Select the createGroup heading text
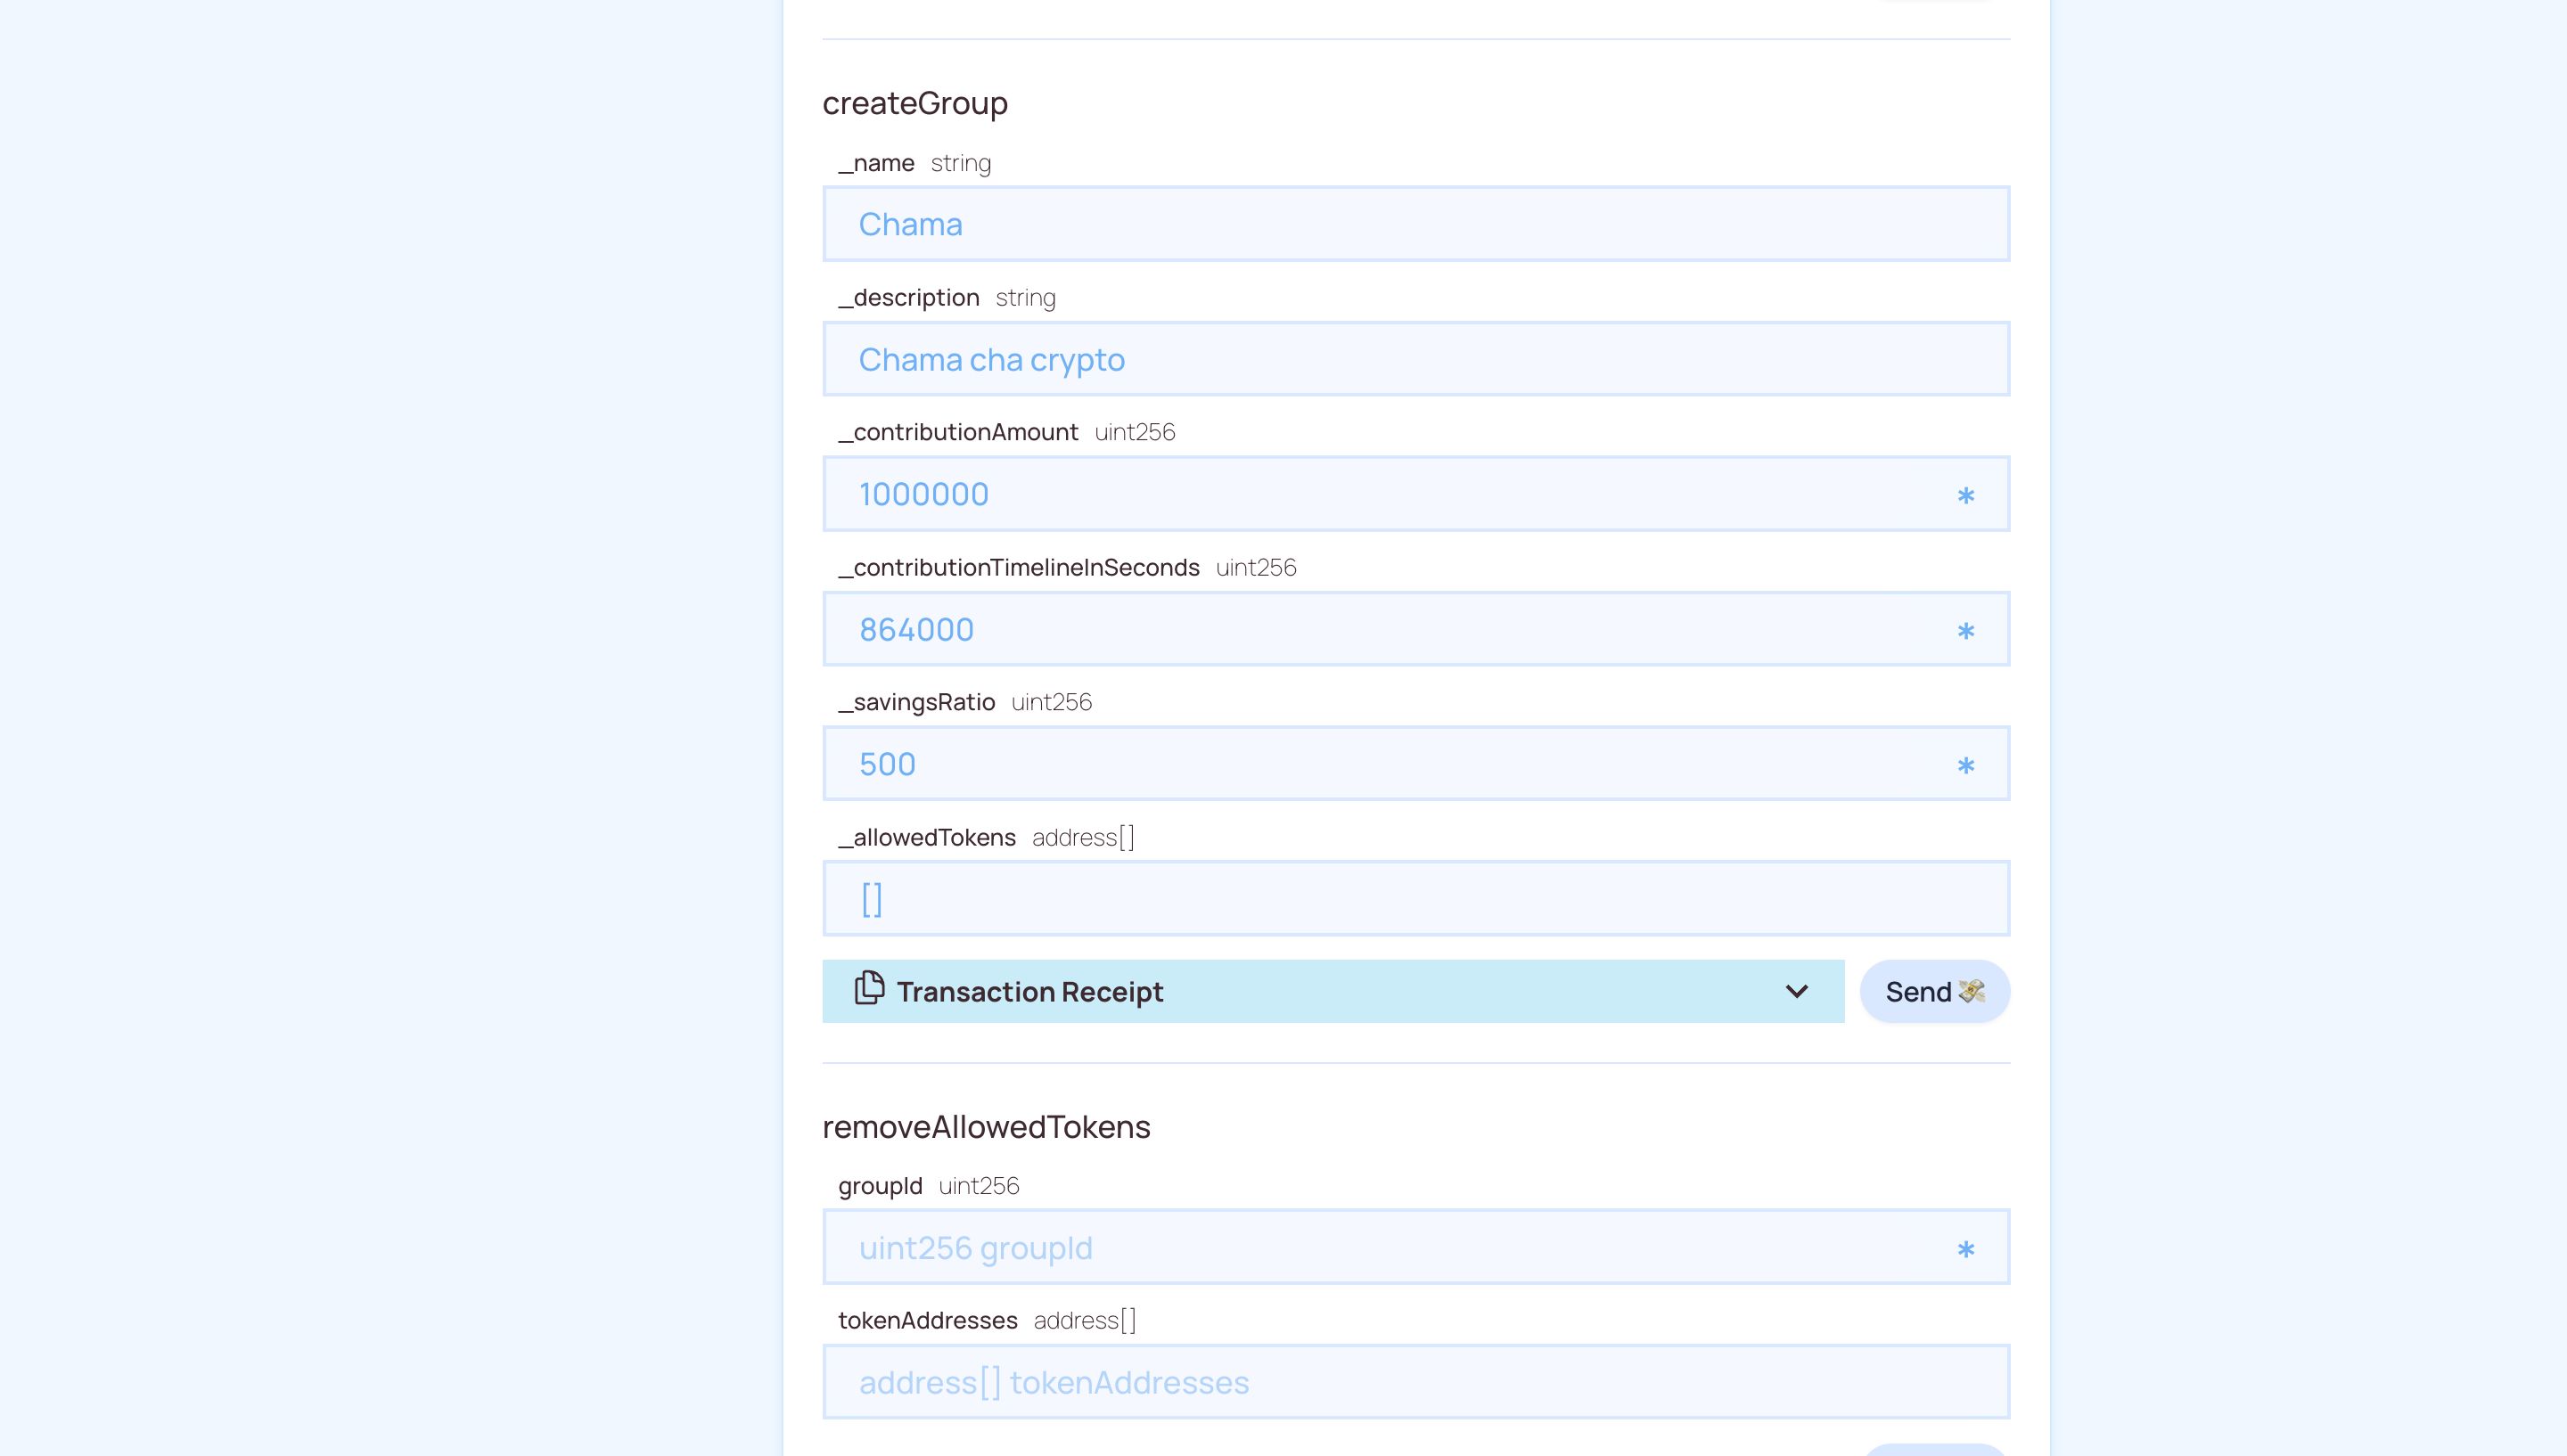The width and height of the screenshot is (2567, 1456). coord(915,103)
